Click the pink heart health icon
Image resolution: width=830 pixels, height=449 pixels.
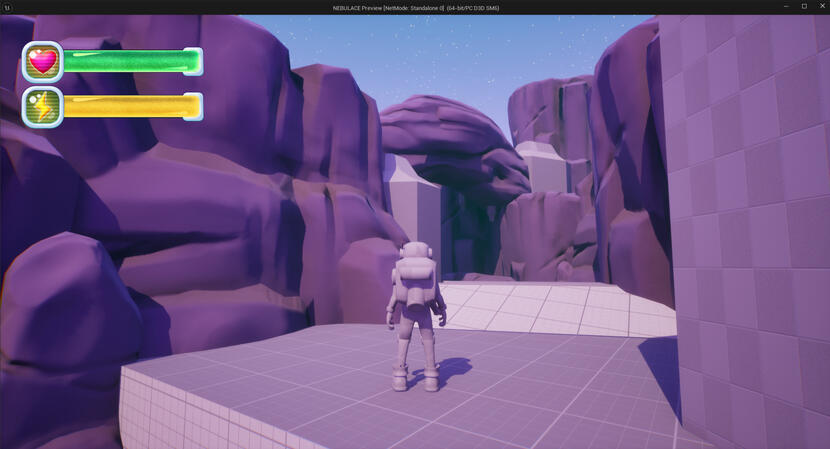click(x=43, y=62)
